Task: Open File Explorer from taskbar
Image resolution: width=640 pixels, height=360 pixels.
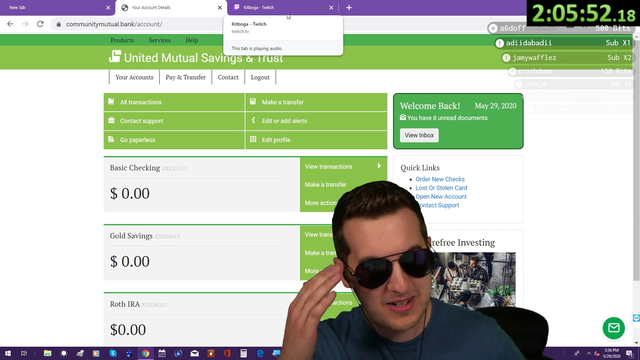Action: pyautogui.click(x=47, y=353)
